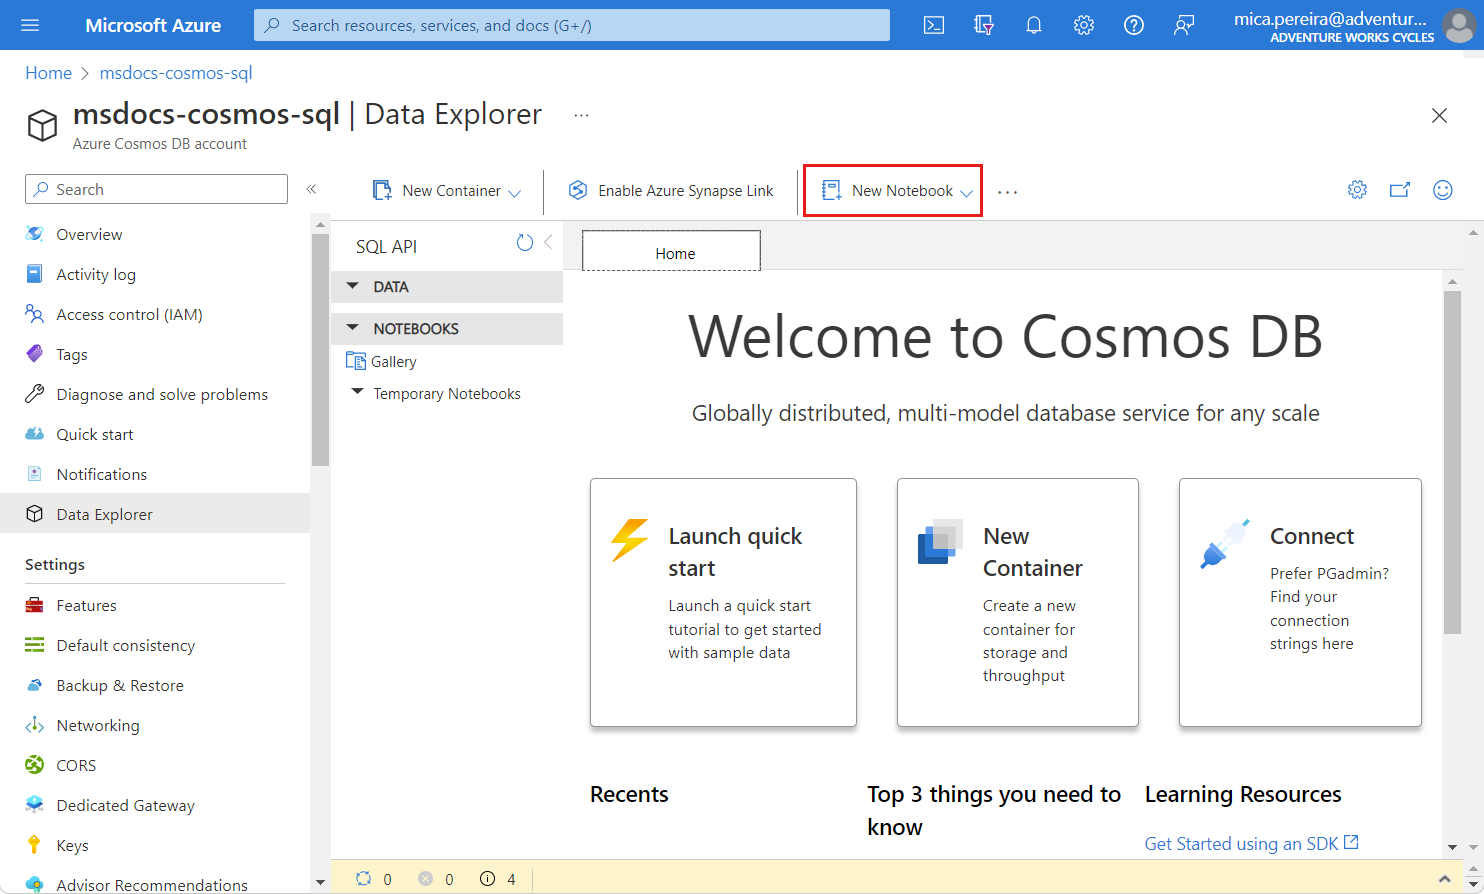Image resolution: width=1484 pixels, height=894 pixels.
Task: Click the New Container toolbar button
Action: point(446,190)
